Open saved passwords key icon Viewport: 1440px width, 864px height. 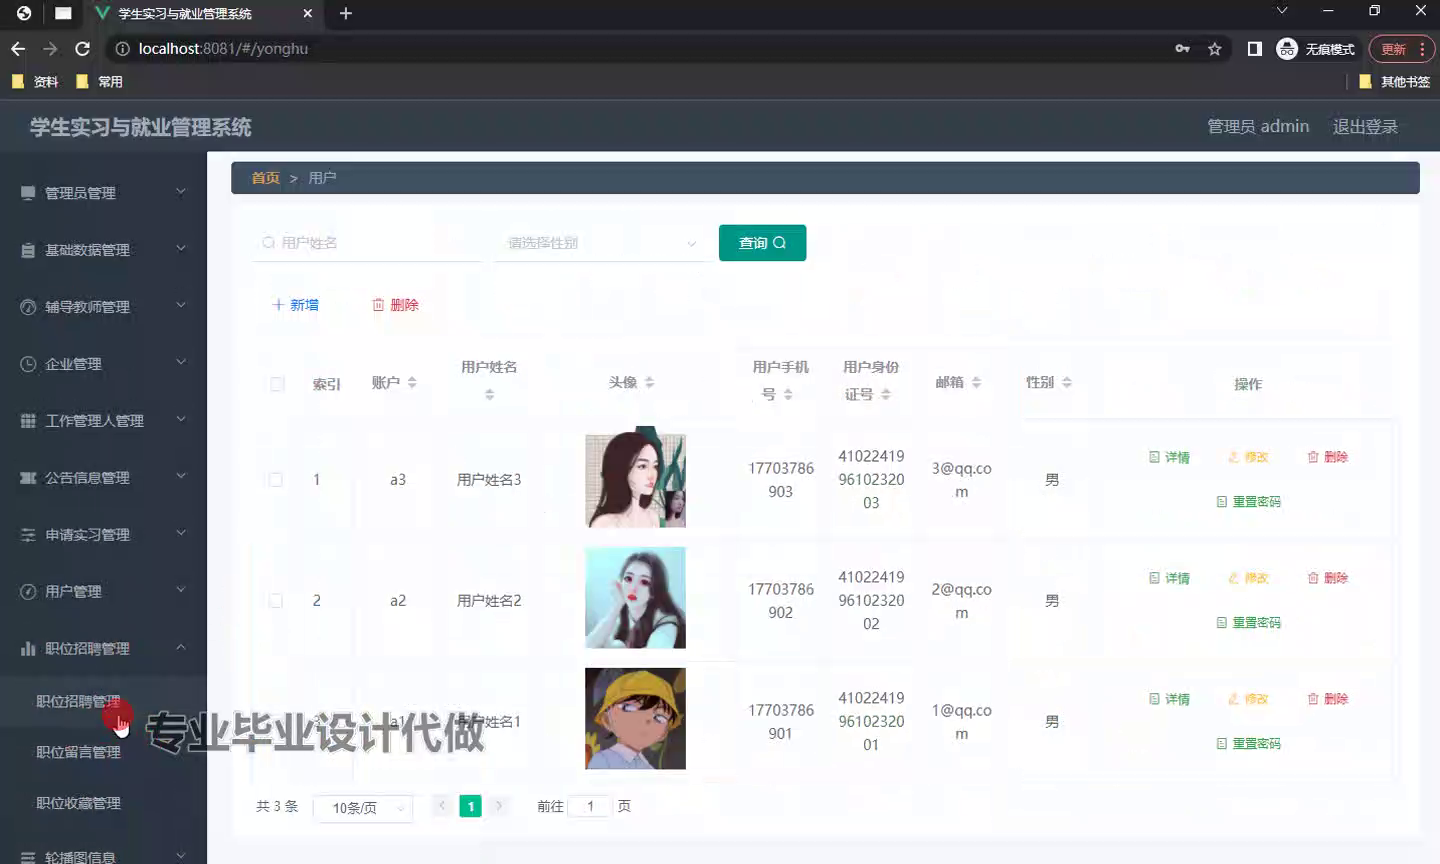[1182, 49]
